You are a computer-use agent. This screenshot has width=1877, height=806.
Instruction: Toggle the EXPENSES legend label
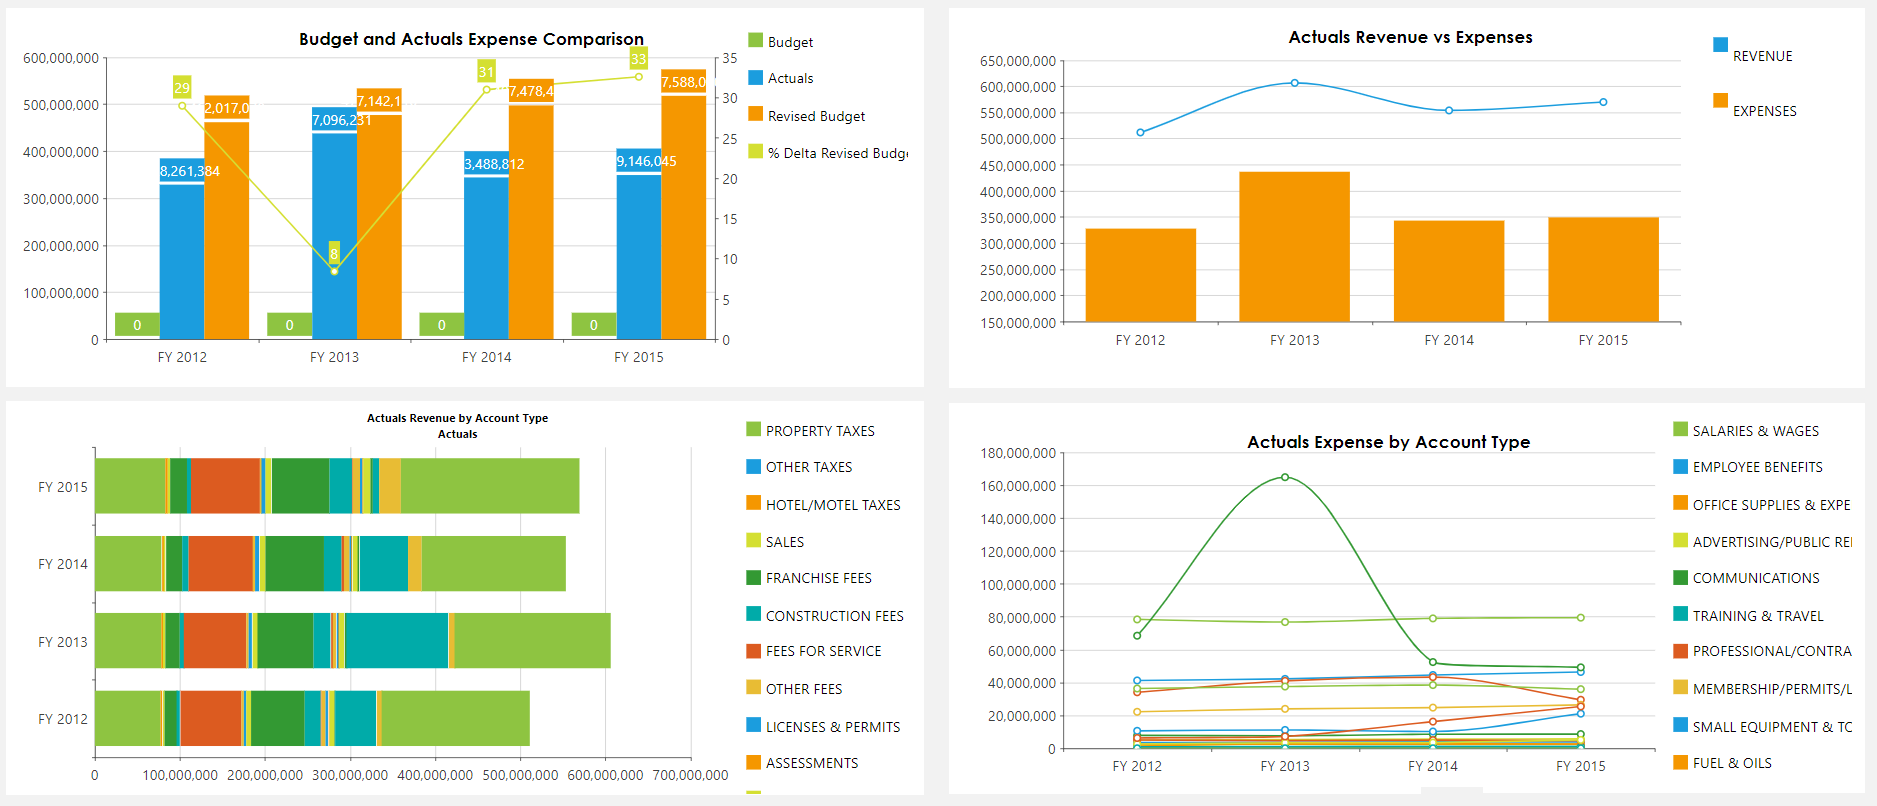[1764, 111]
